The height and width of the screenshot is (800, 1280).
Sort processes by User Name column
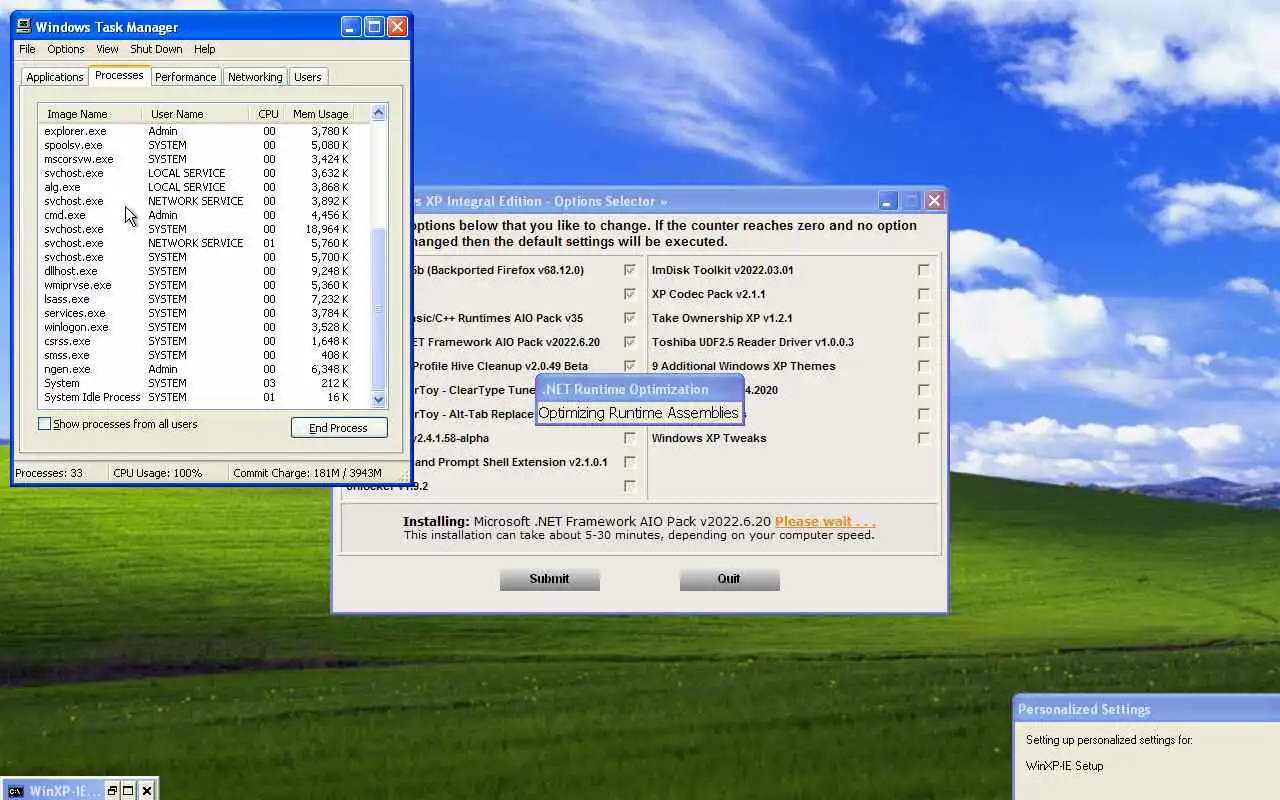pyautogui.click(x=195, y=114)
